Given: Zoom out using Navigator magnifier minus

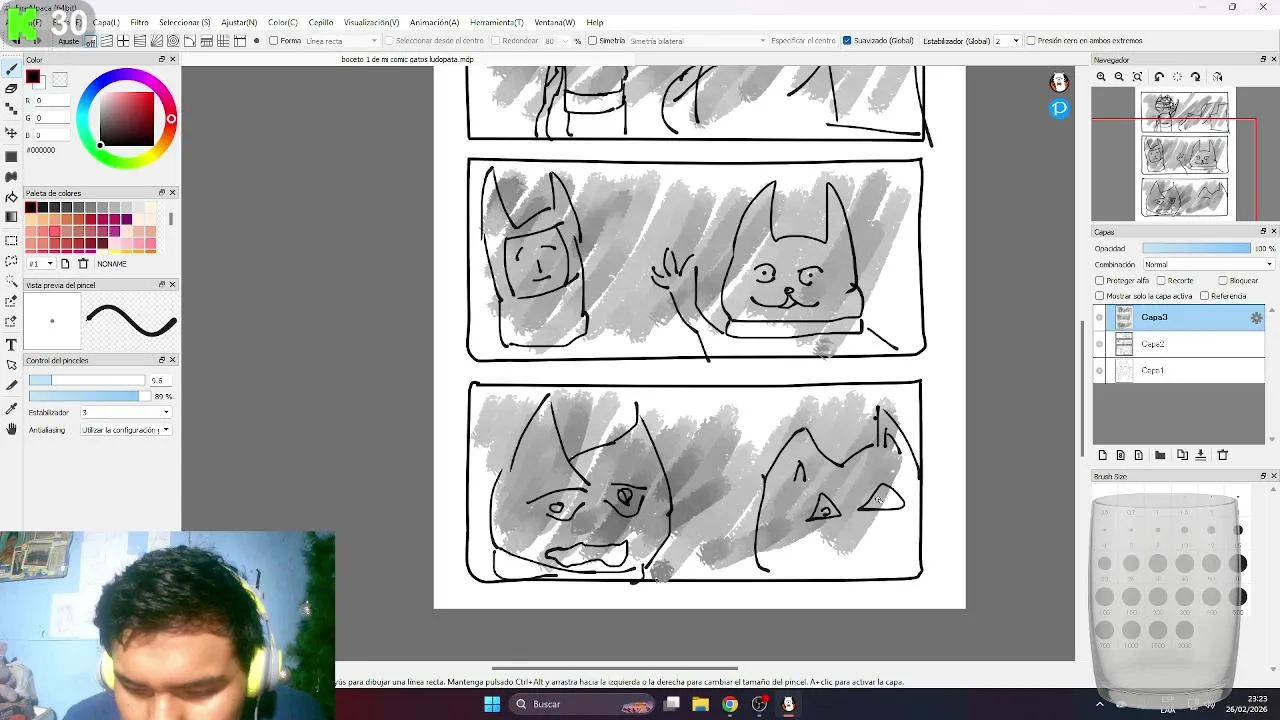Looking at the screenshot, I should pos(1119,77).
